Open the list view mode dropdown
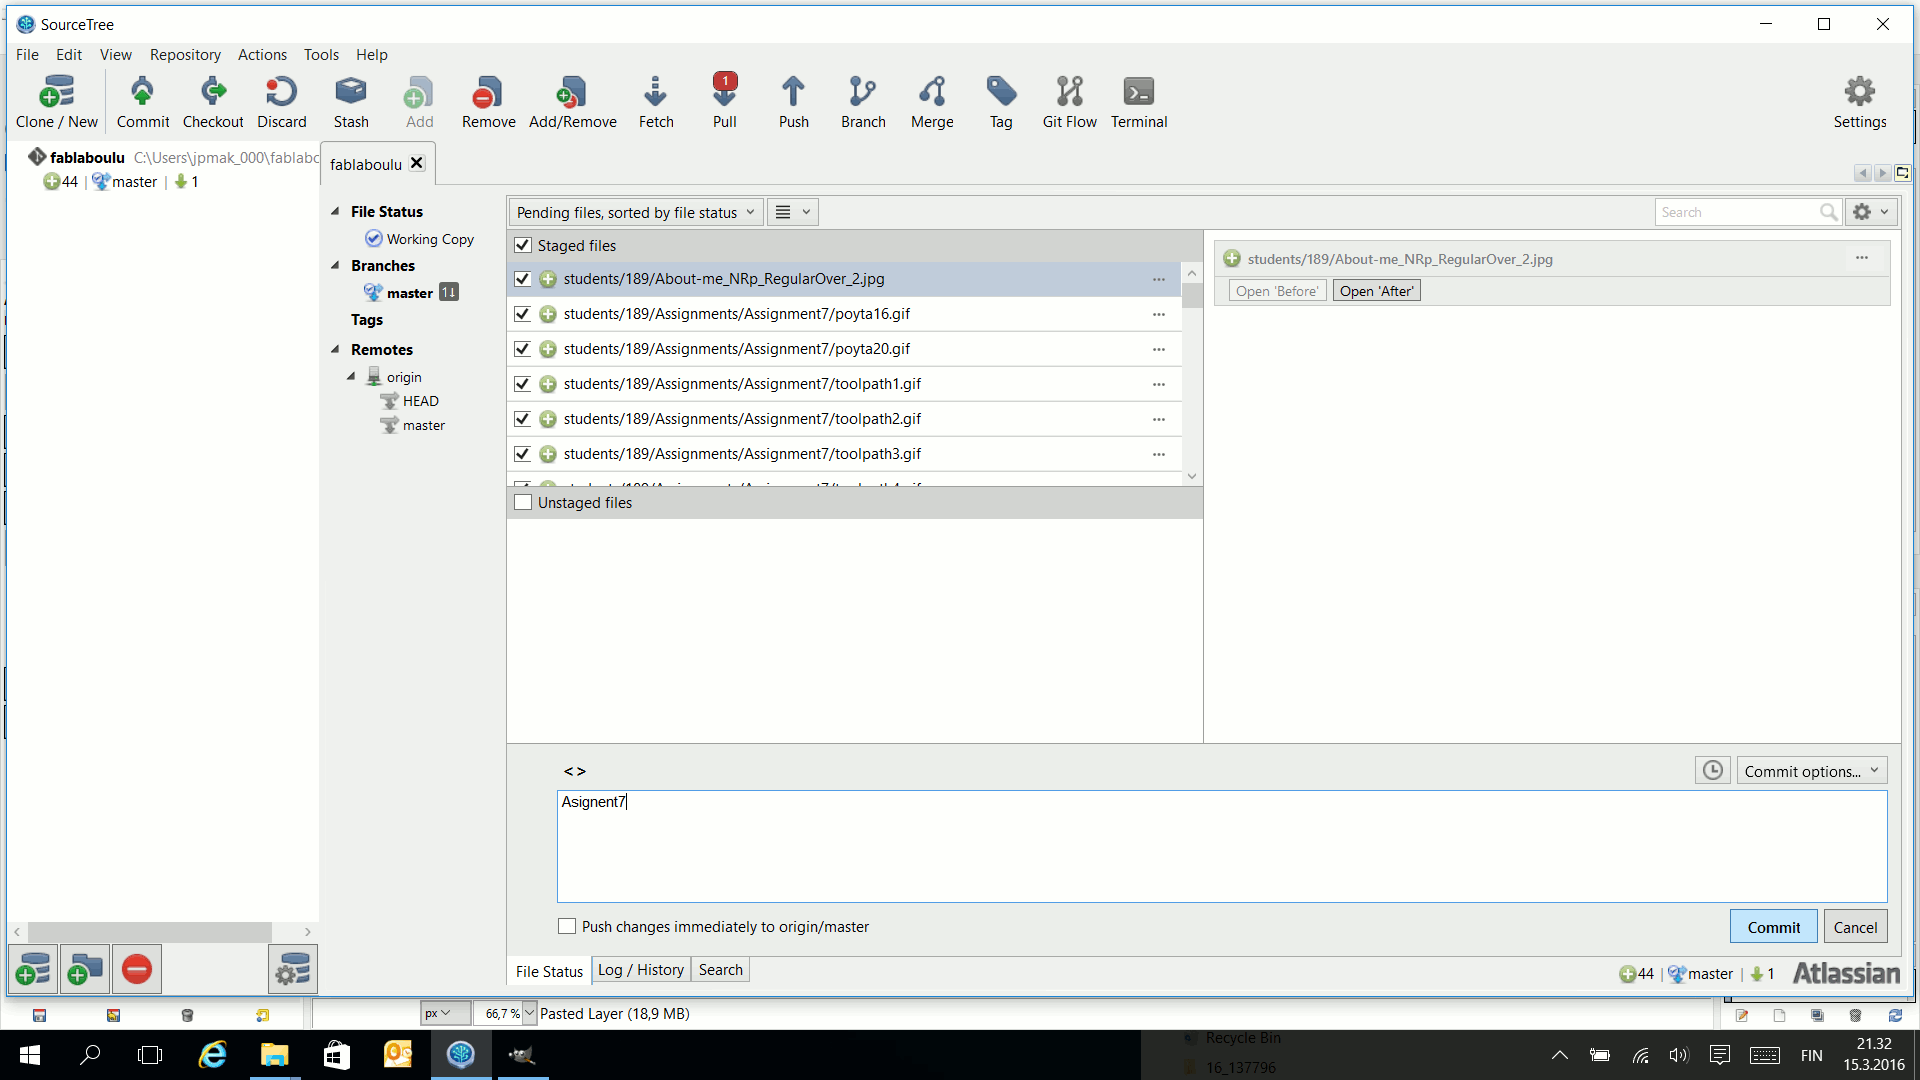Screen dimensions: 1920x1080 tap(793, 212)
